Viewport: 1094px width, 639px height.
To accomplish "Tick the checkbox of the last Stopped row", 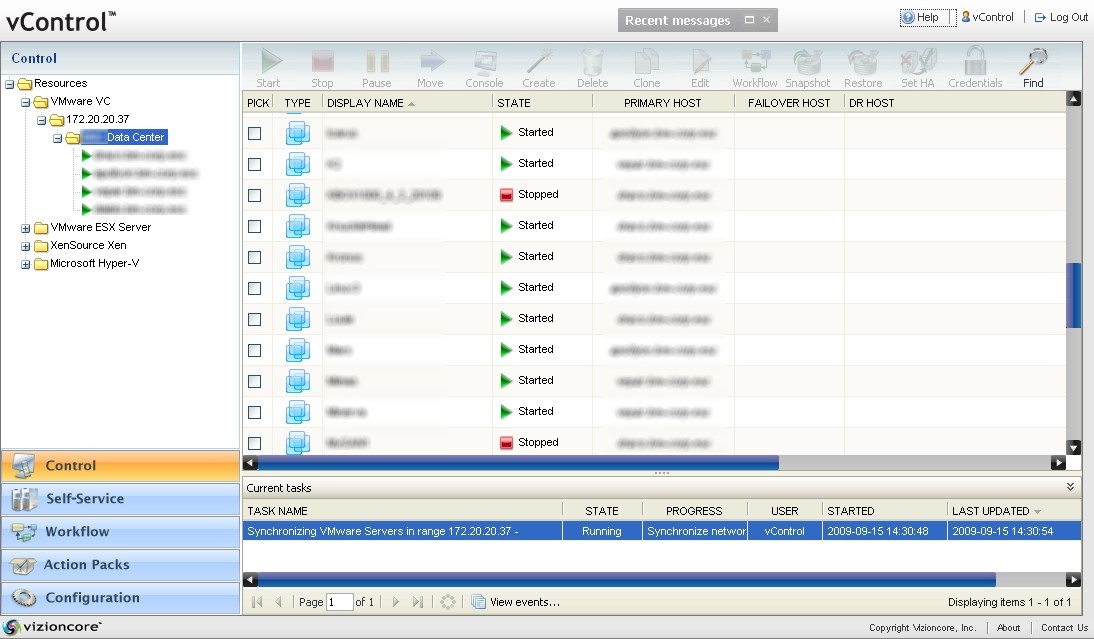I will pos(255,443).
